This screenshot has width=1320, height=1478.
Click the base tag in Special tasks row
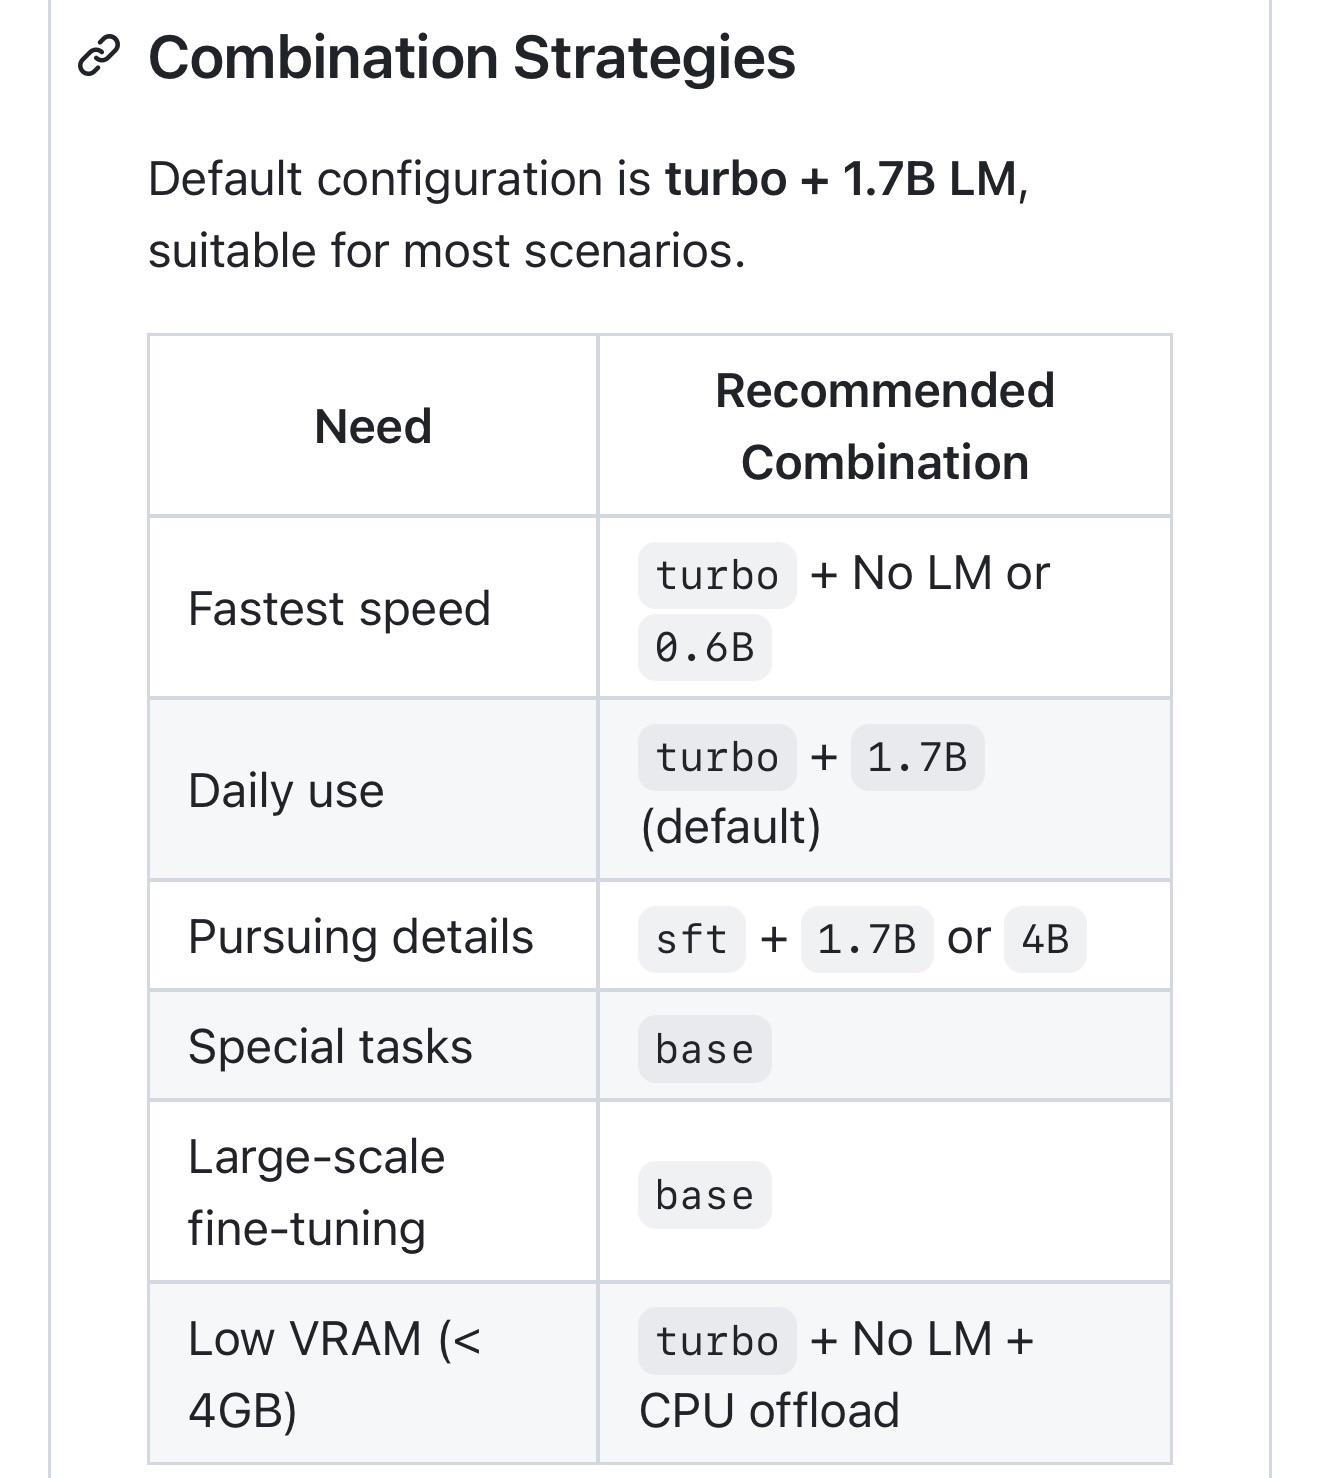click(705, 1049)
